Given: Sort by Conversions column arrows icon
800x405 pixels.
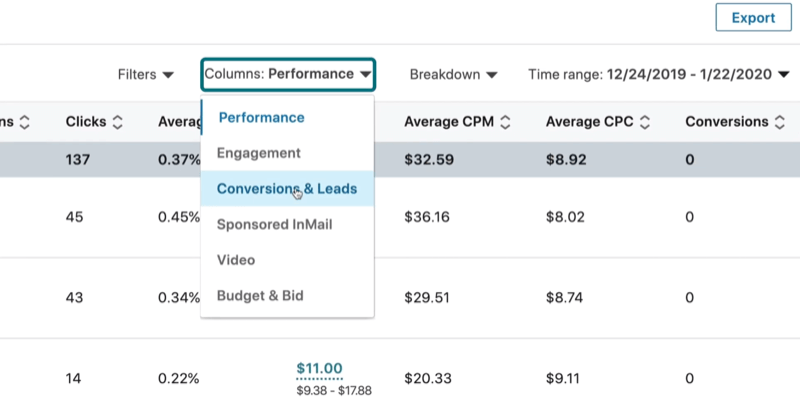Looking at the screenshot, I should point(777,122).
